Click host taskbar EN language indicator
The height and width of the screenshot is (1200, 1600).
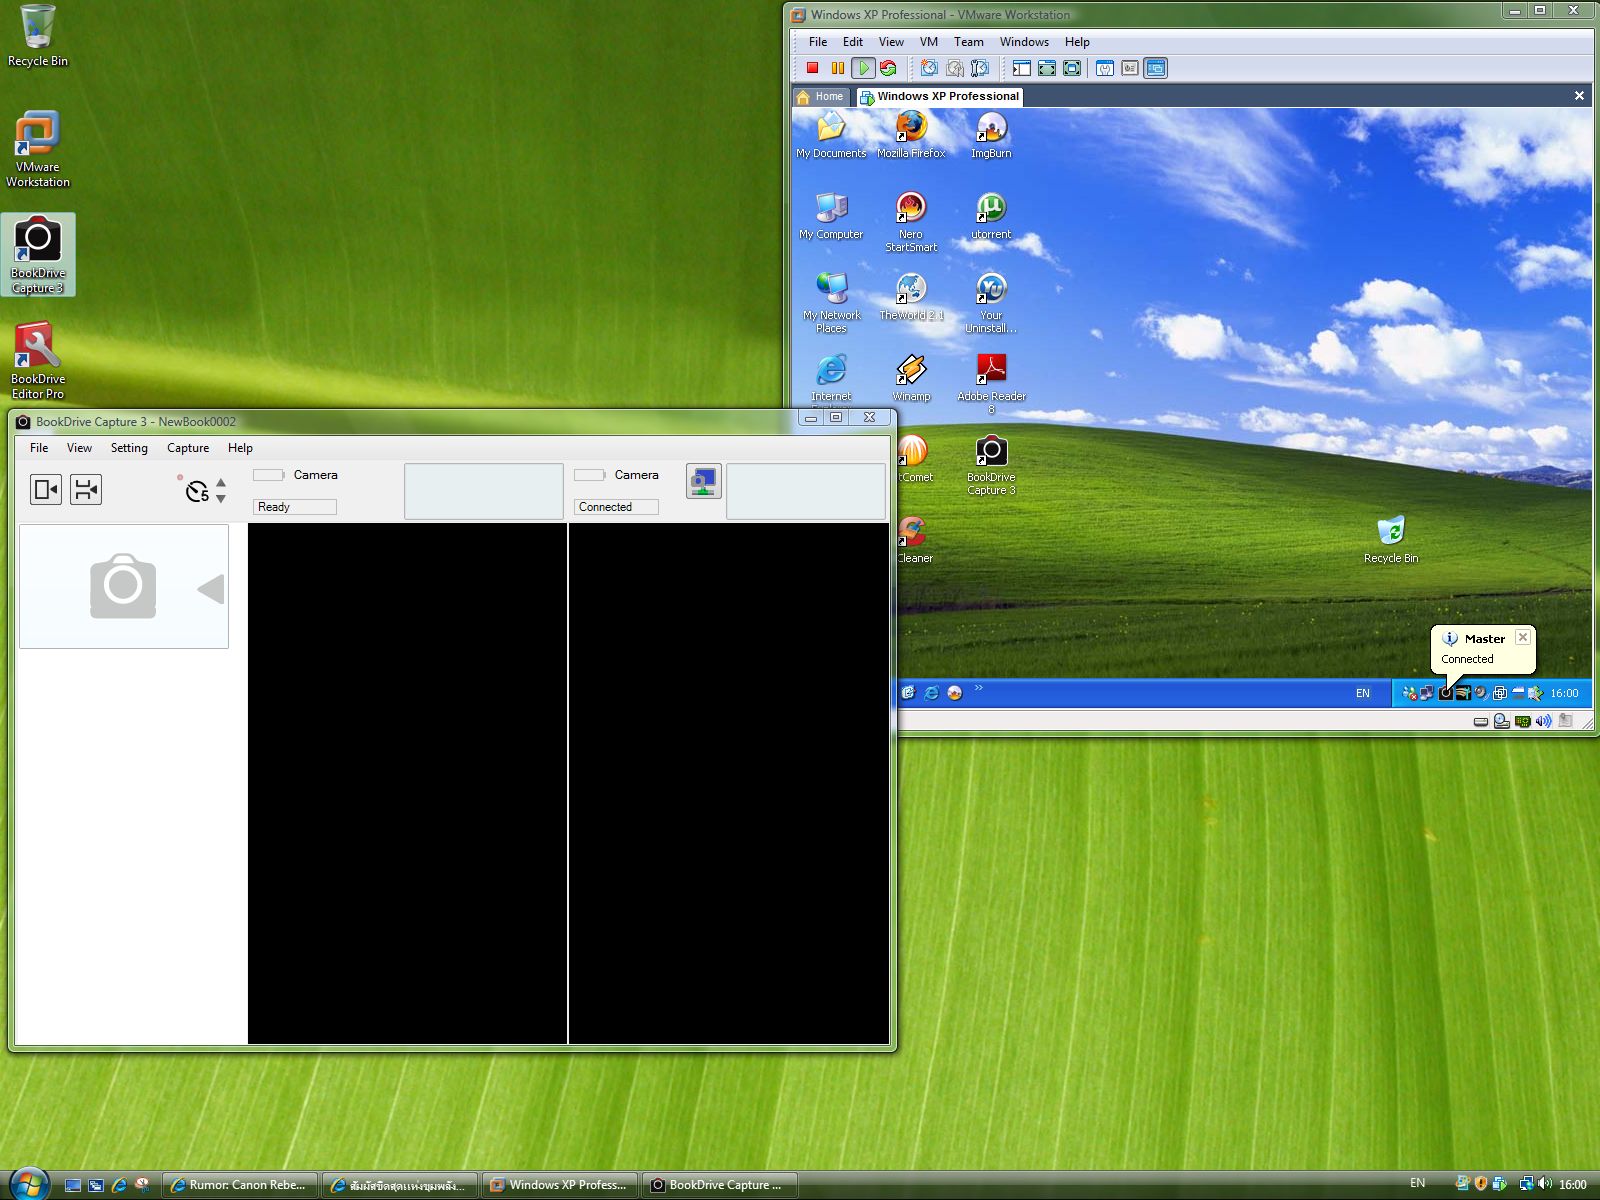pos(1418,1183)
